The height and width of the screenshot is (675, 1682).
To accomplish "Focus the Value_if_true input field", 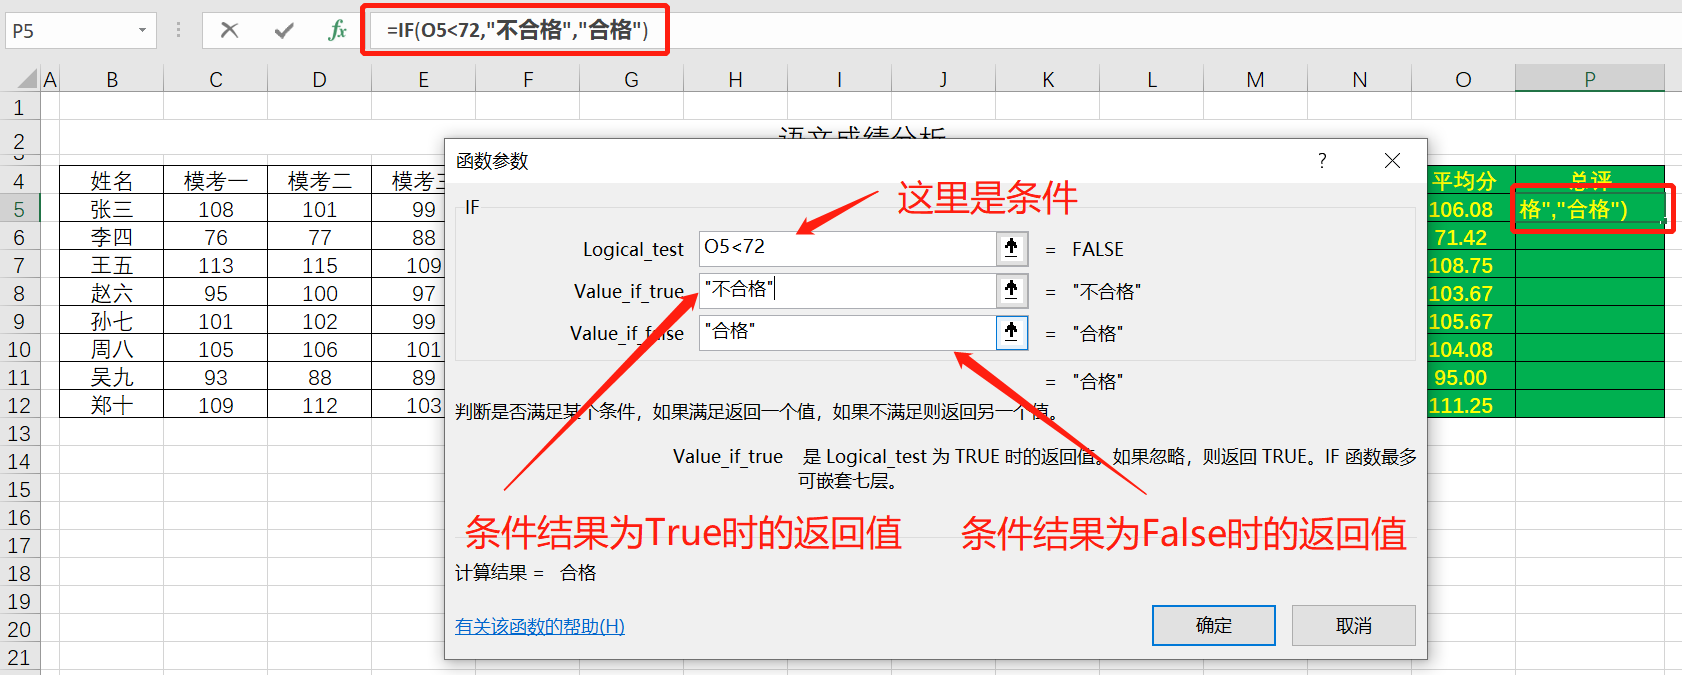I will pos(847,290).
